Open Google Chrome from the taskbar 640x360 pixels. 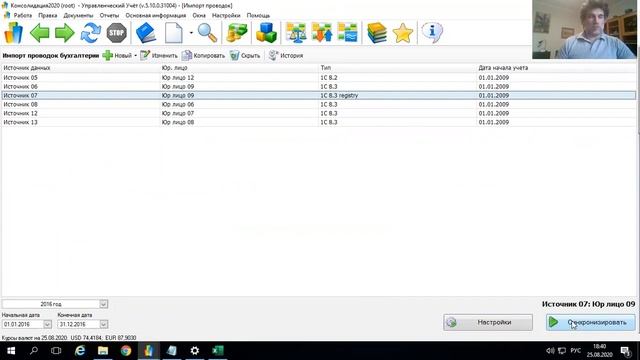[x=126, y=351]
